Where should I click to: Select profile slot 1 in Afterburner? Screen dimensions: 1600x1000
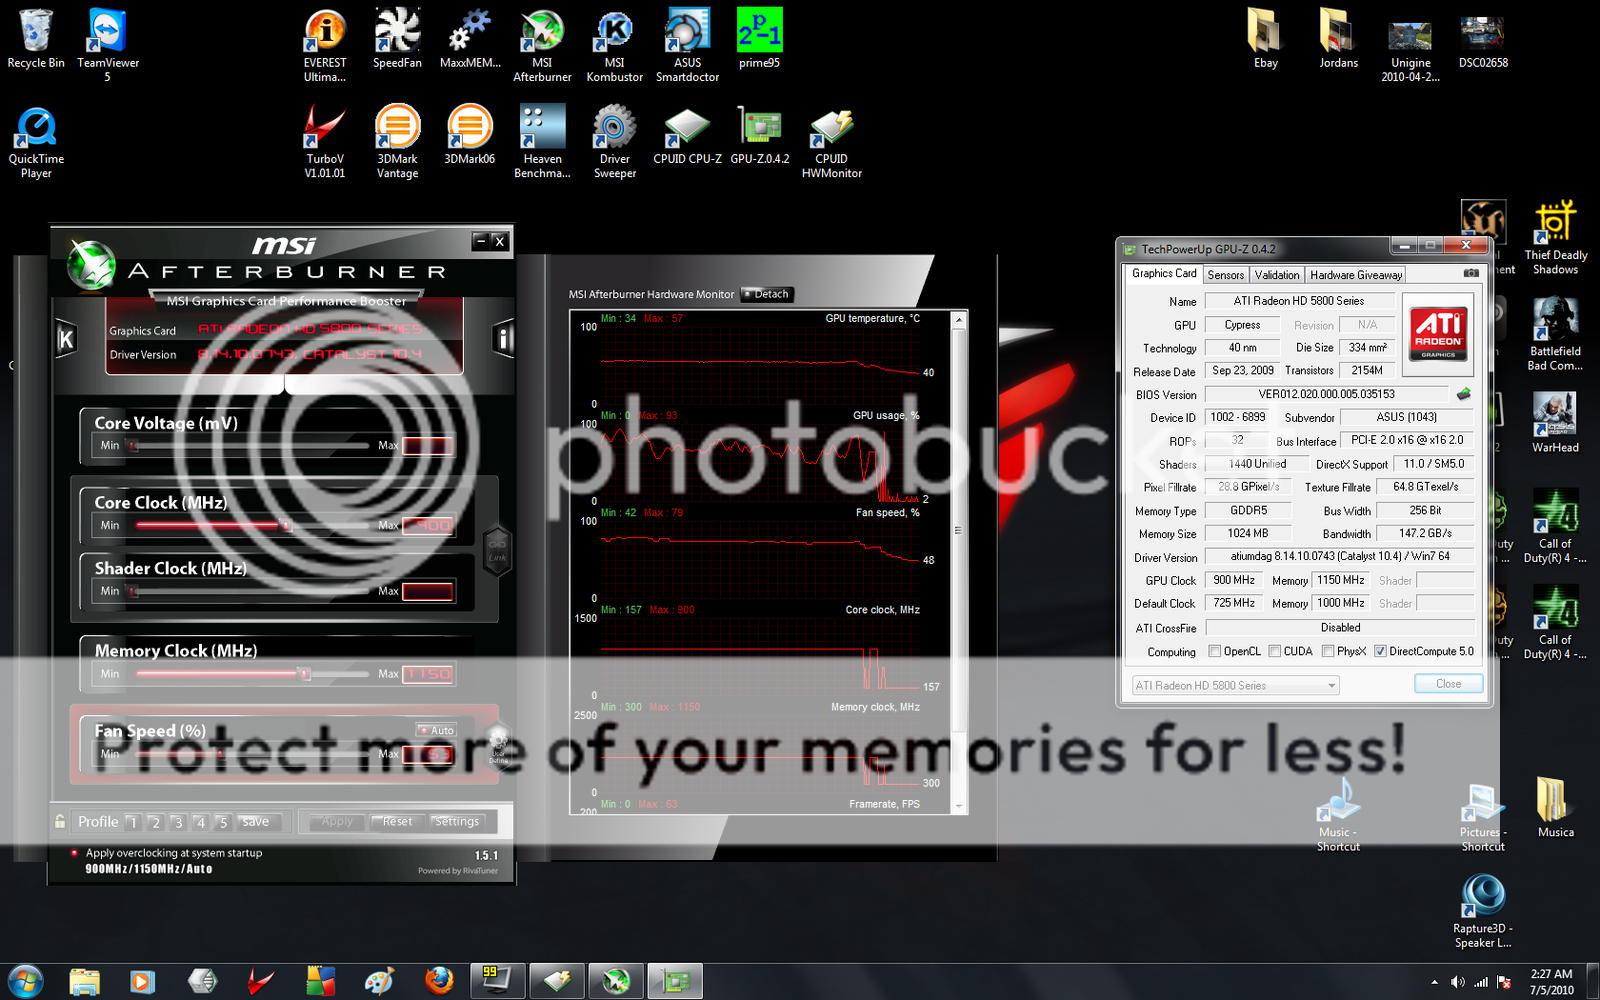132,822
